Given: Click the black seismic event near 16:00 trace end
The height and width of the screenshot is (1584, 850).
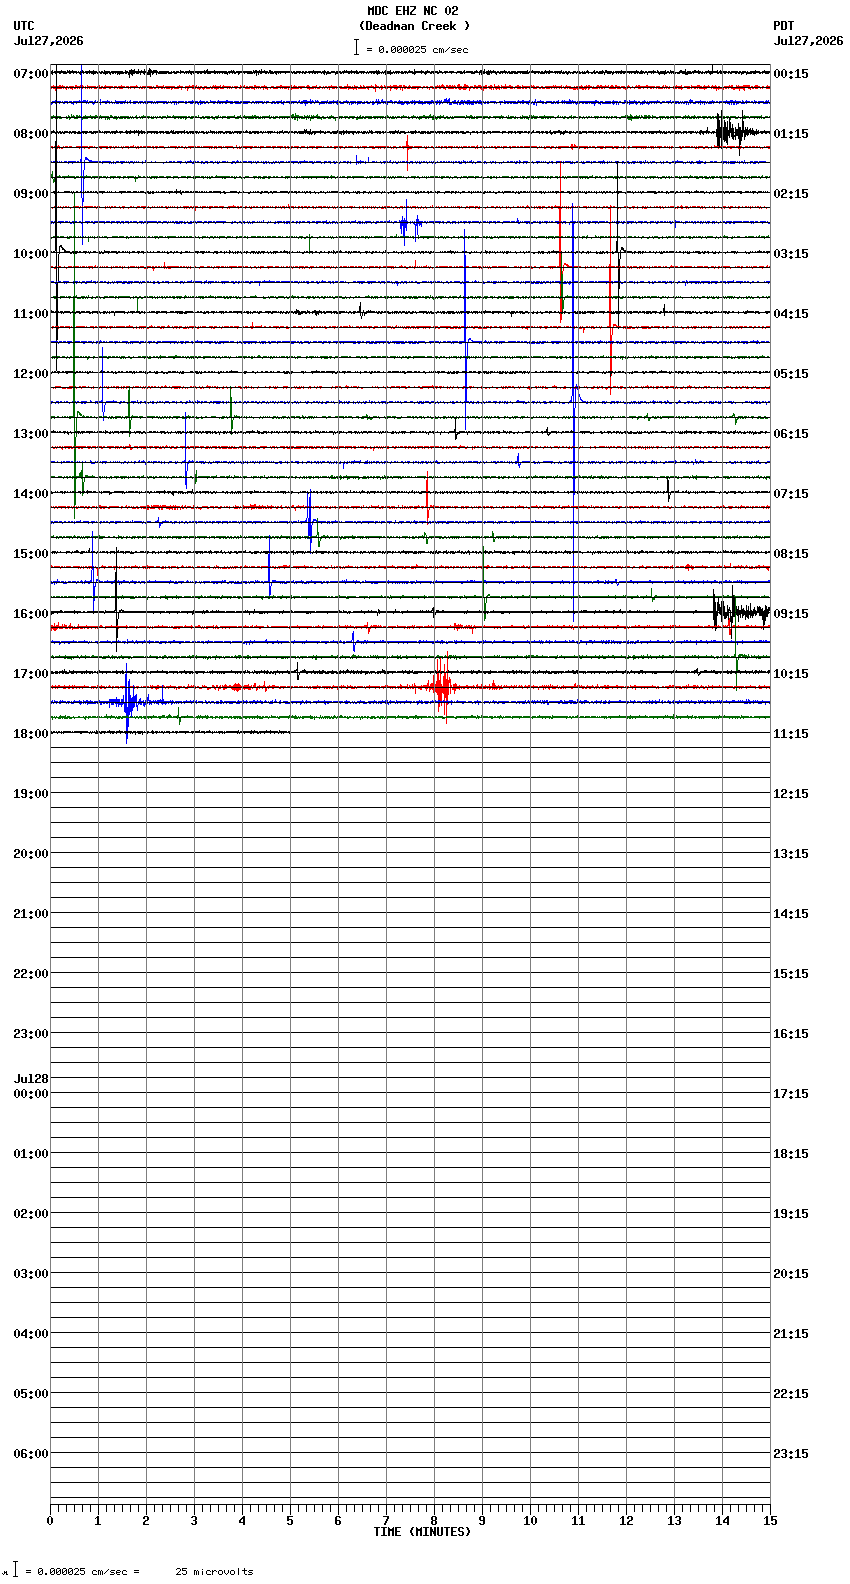Looking at the screenshot, I should click(x=740, y=611).
